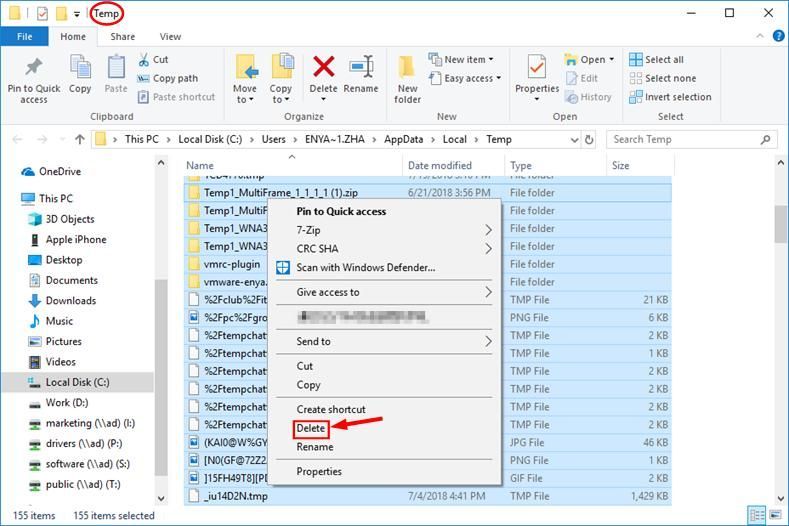
Task: Expand the address bar history dropdown
Action: 574,140
